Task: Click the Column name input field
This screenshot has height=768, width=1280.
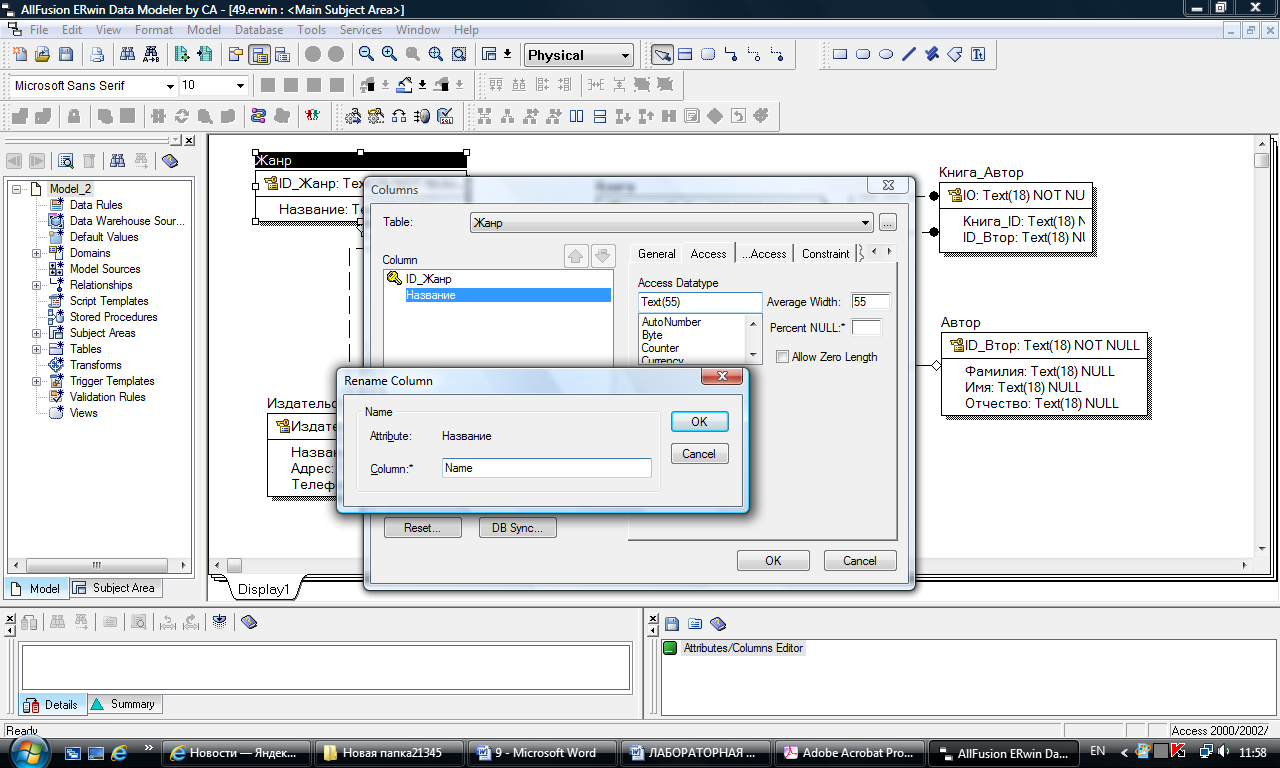Action: click(x=547, y=468)
